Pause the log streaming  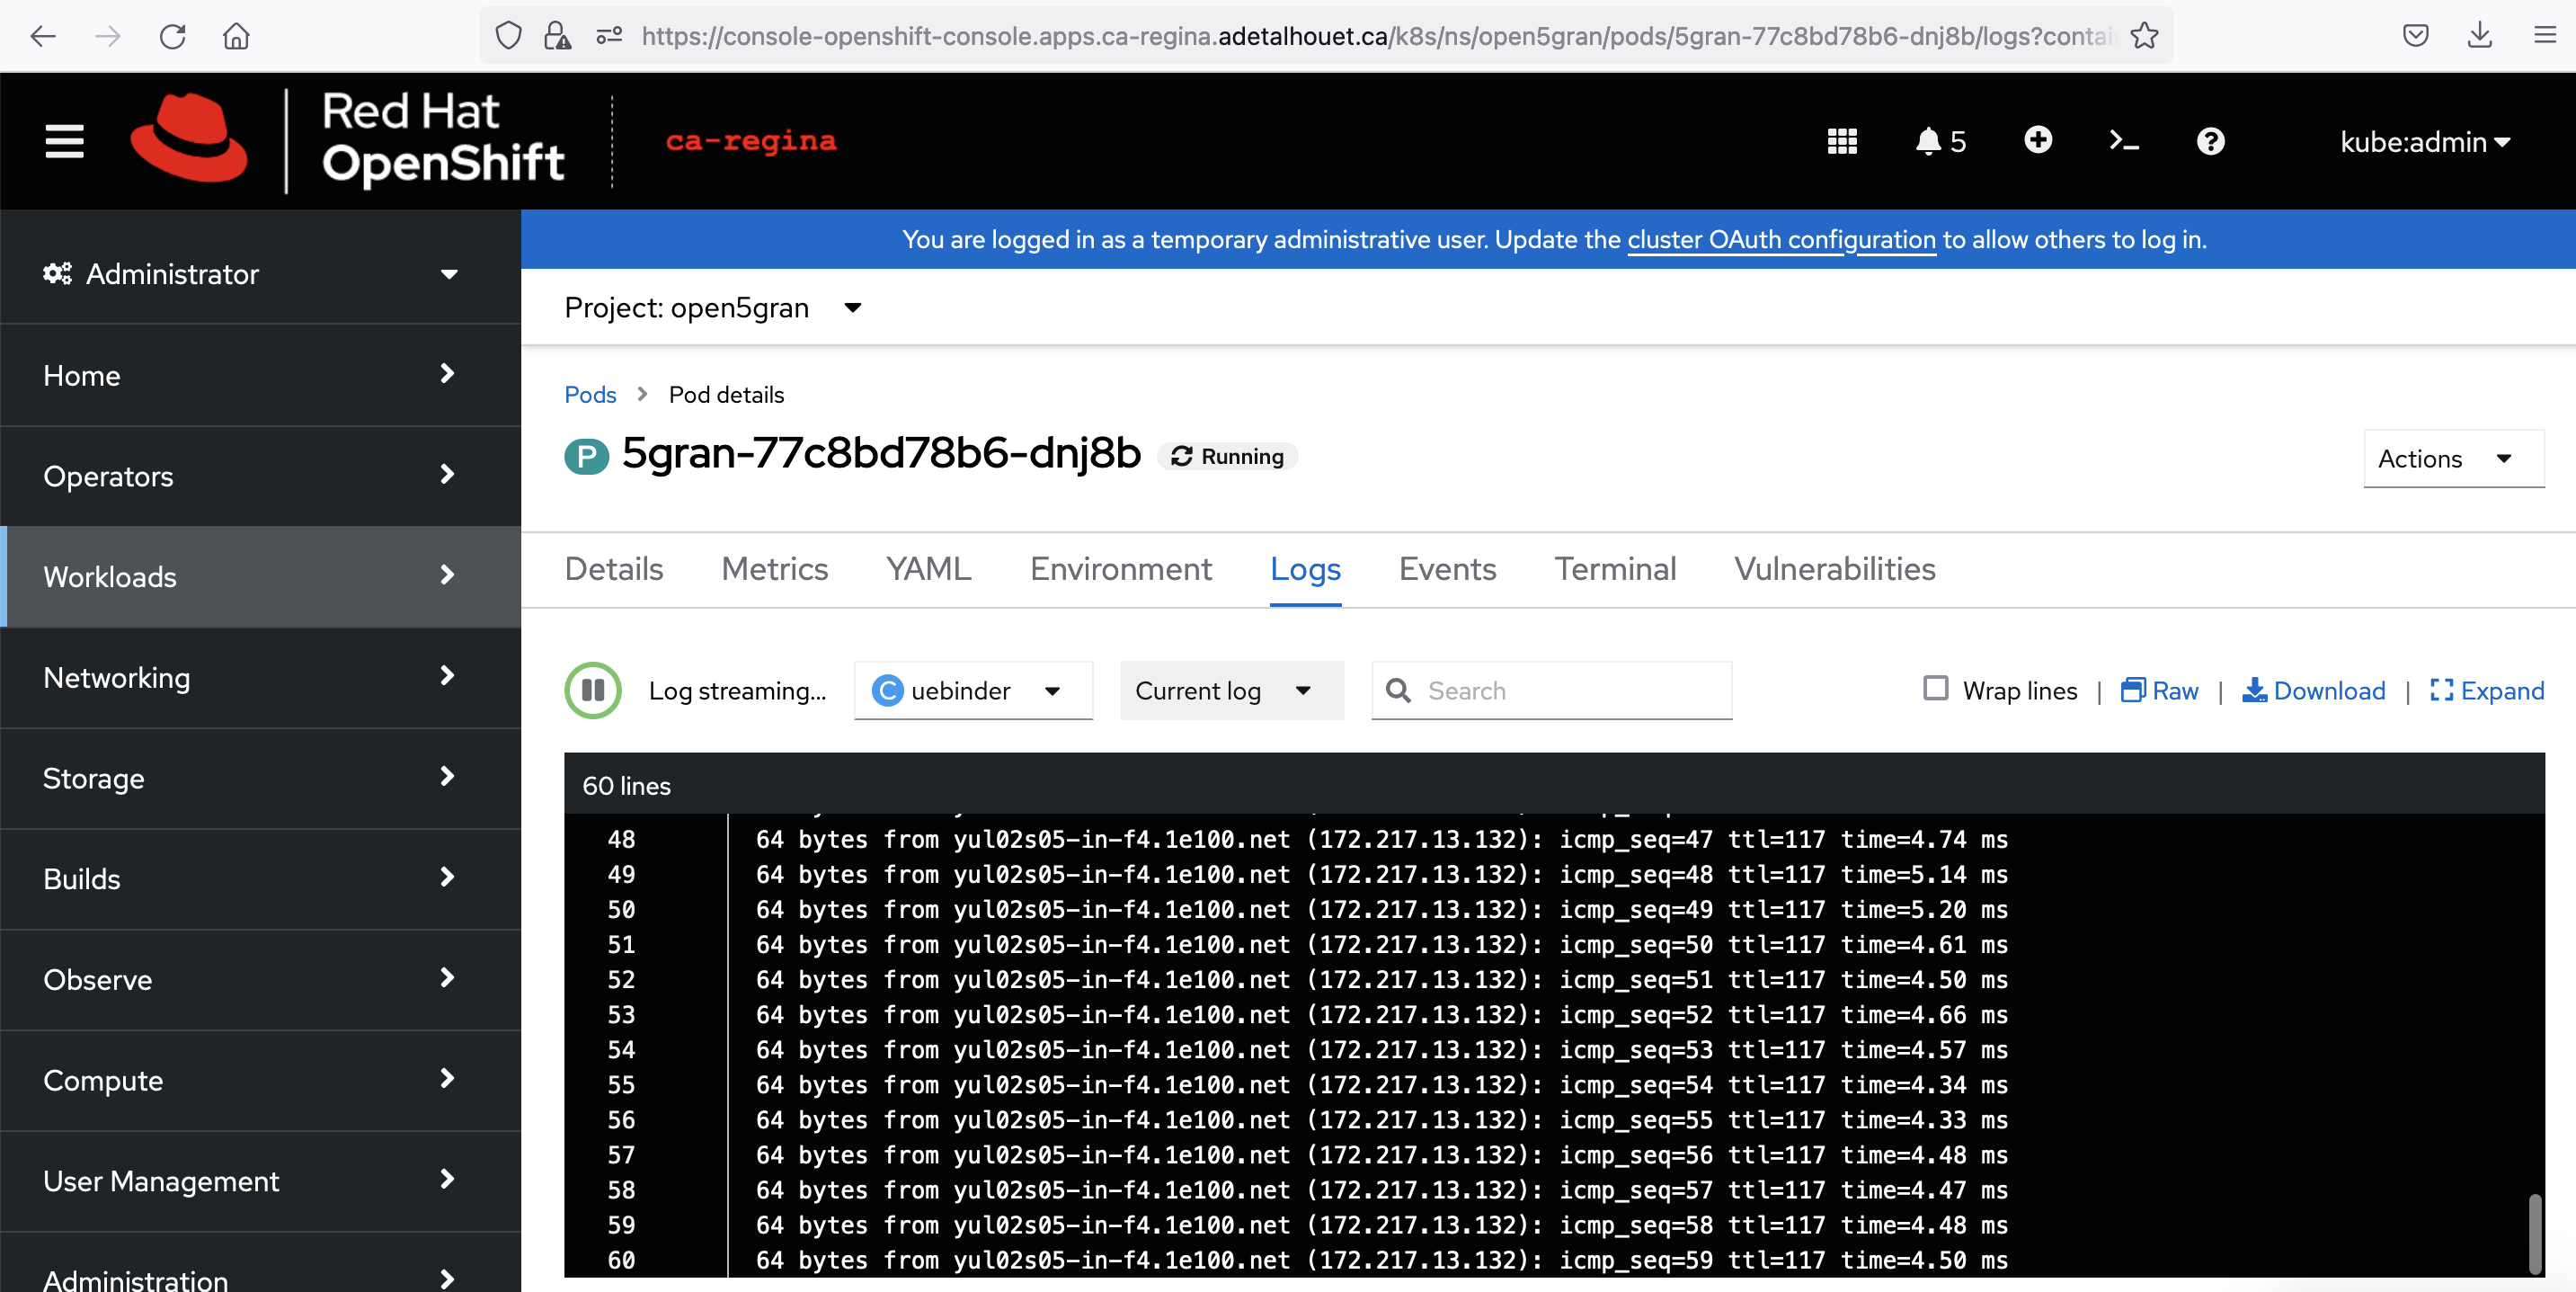tap(593, 690)
